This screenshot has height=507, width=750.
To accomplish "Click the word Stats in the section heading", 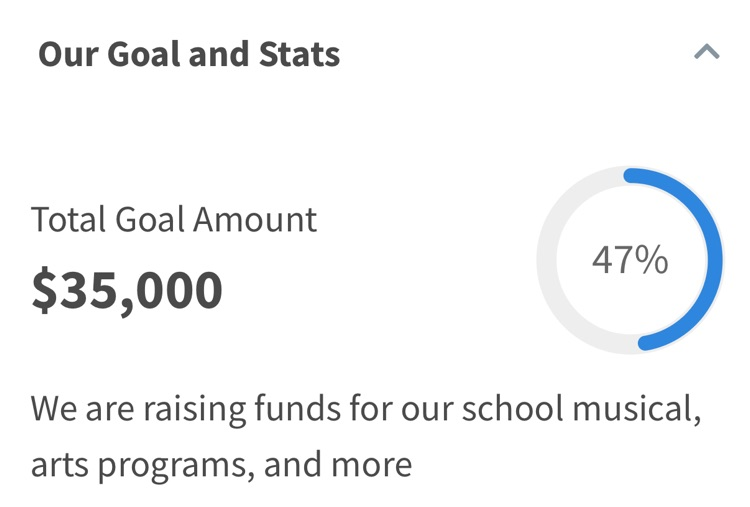I will click(297, 54).
